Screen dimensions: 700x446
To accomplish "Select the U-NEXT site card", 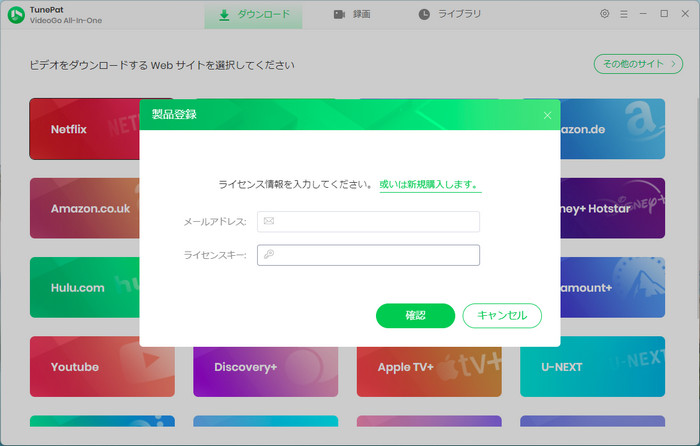I will [592, 367].
